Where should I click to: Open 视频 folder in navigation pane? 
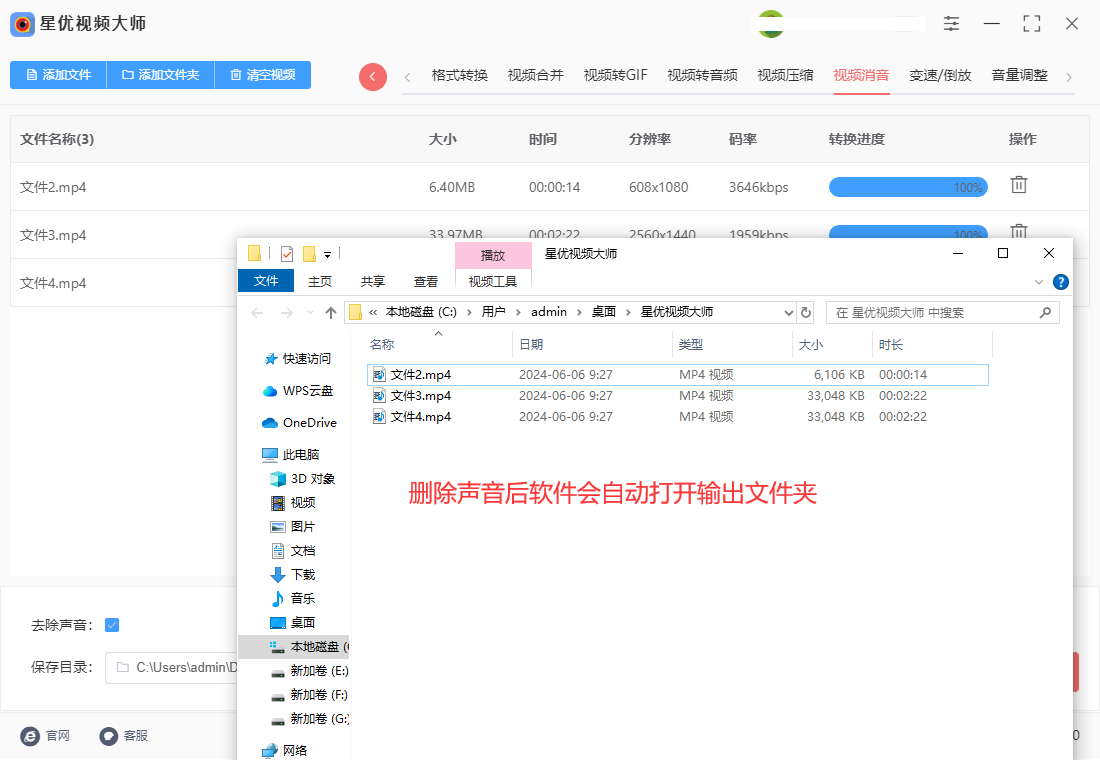(293, 502)
